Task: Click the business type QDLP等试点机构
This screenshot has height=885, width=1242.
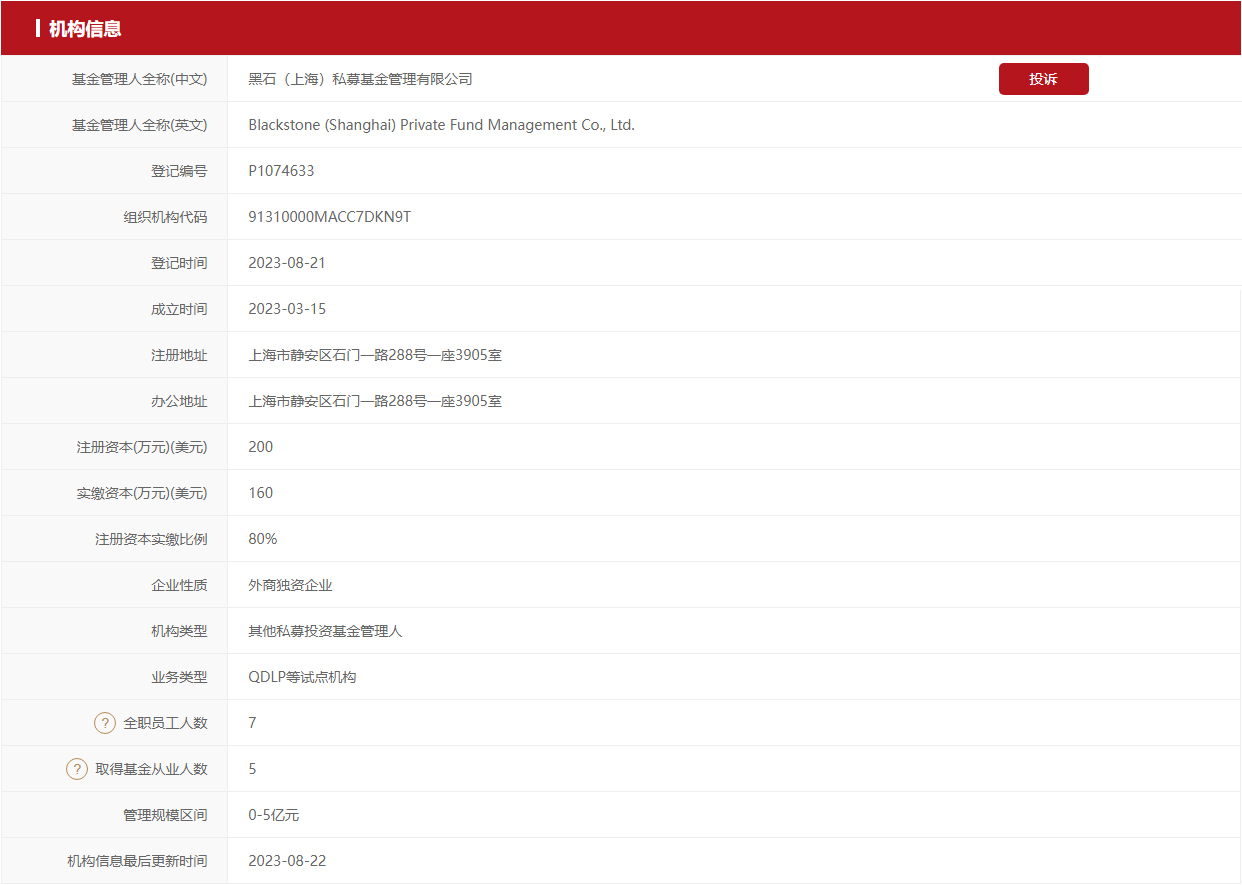Action: (x=302, y=677)
